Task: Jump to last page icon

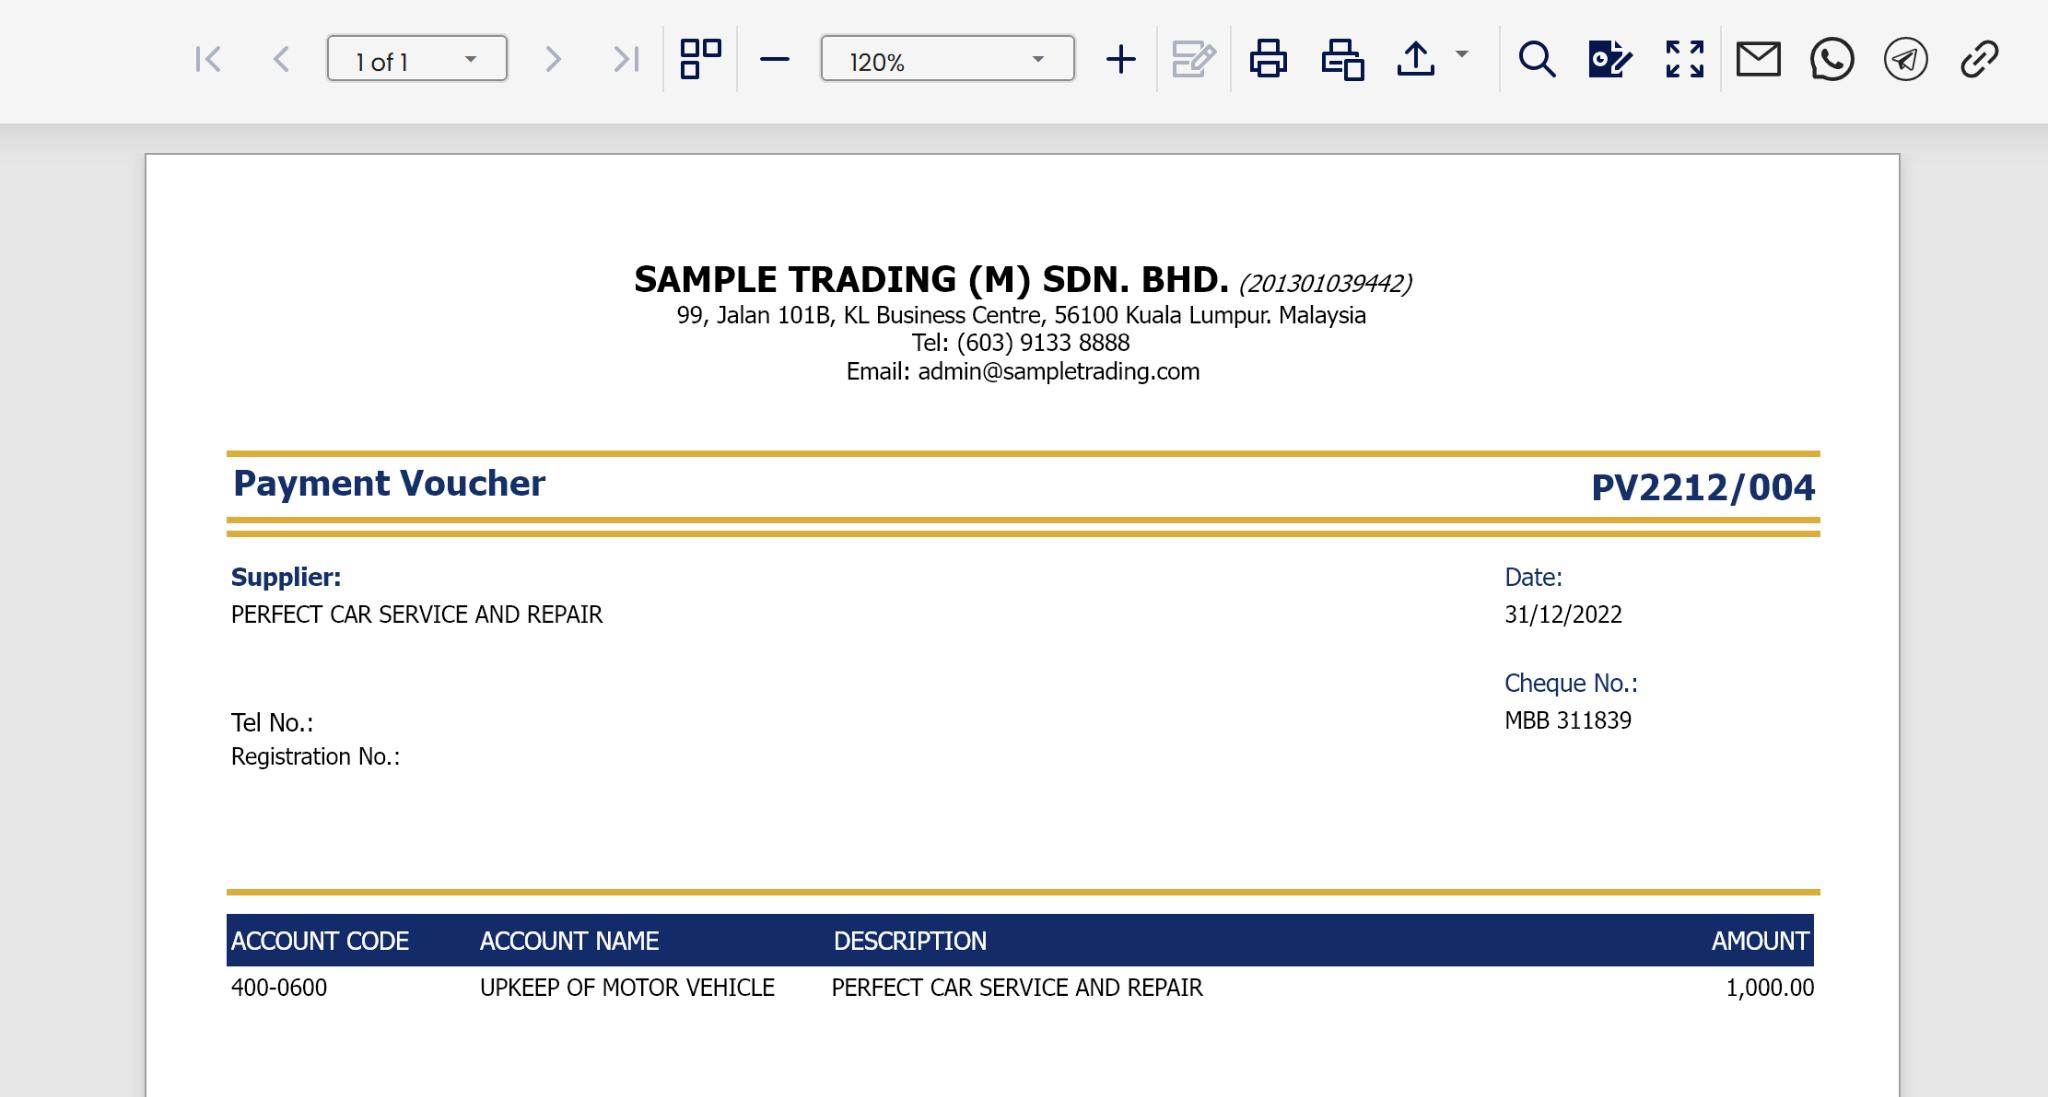Action: (626, 60)
